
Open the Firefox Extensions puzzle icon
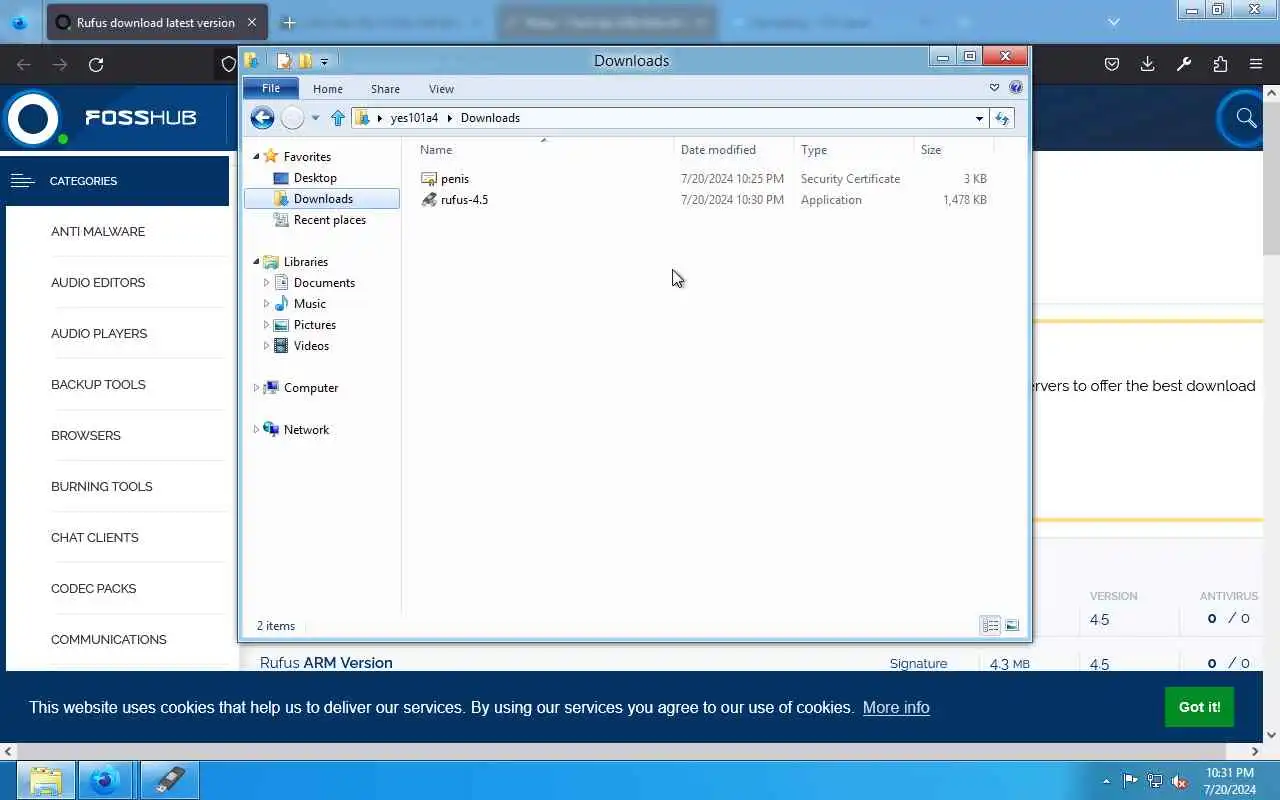[x=1220, y=64]
